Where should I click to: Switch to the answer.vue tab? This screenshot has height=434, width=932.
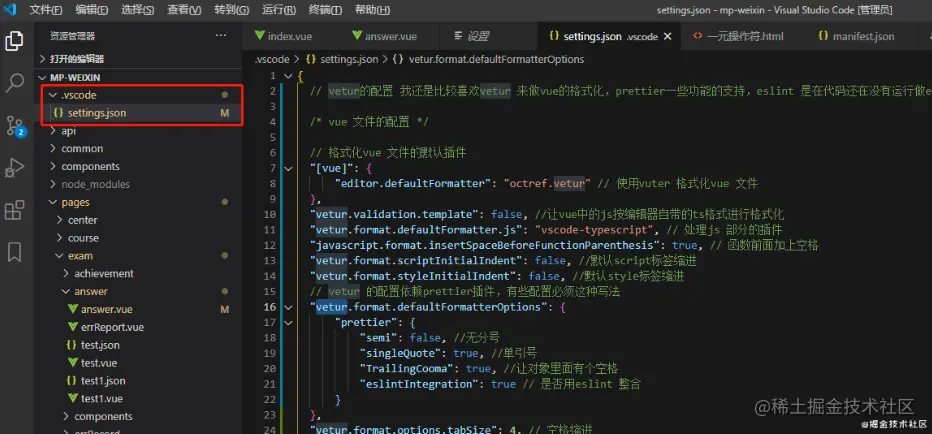point(391,36)
